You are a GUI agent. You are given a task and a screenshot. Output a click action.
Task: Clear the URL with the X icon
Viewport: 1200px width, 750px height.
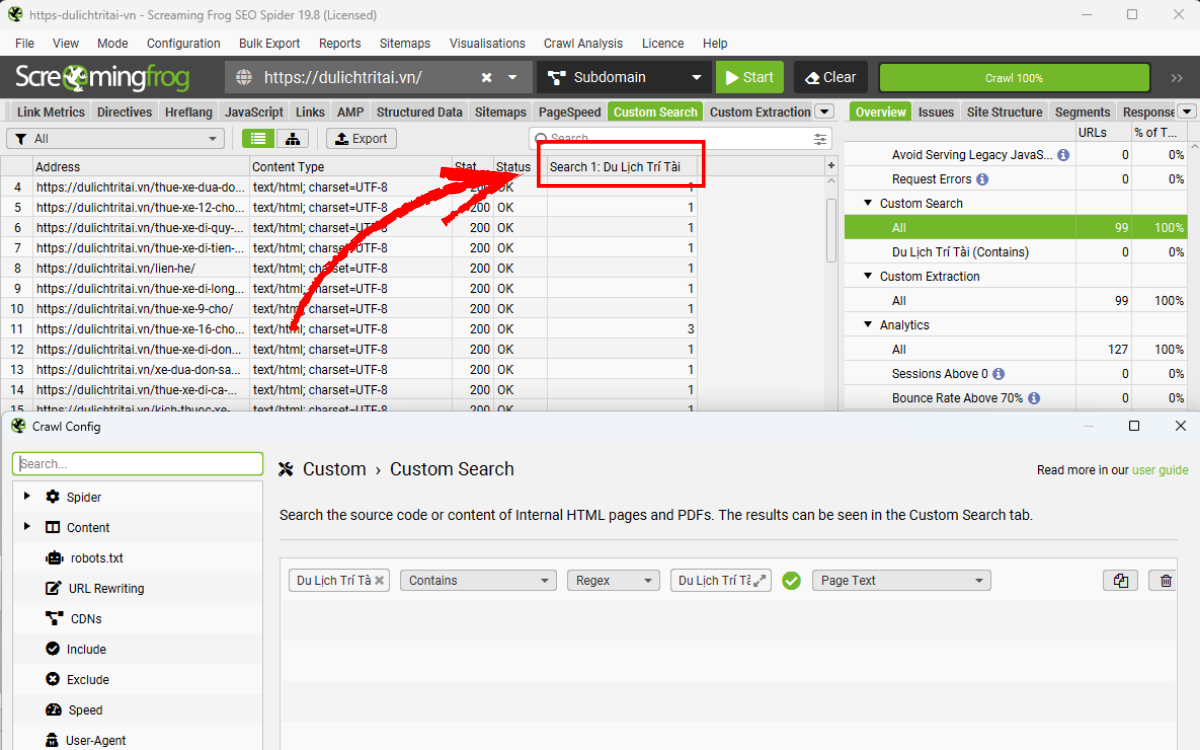[486, 78]
